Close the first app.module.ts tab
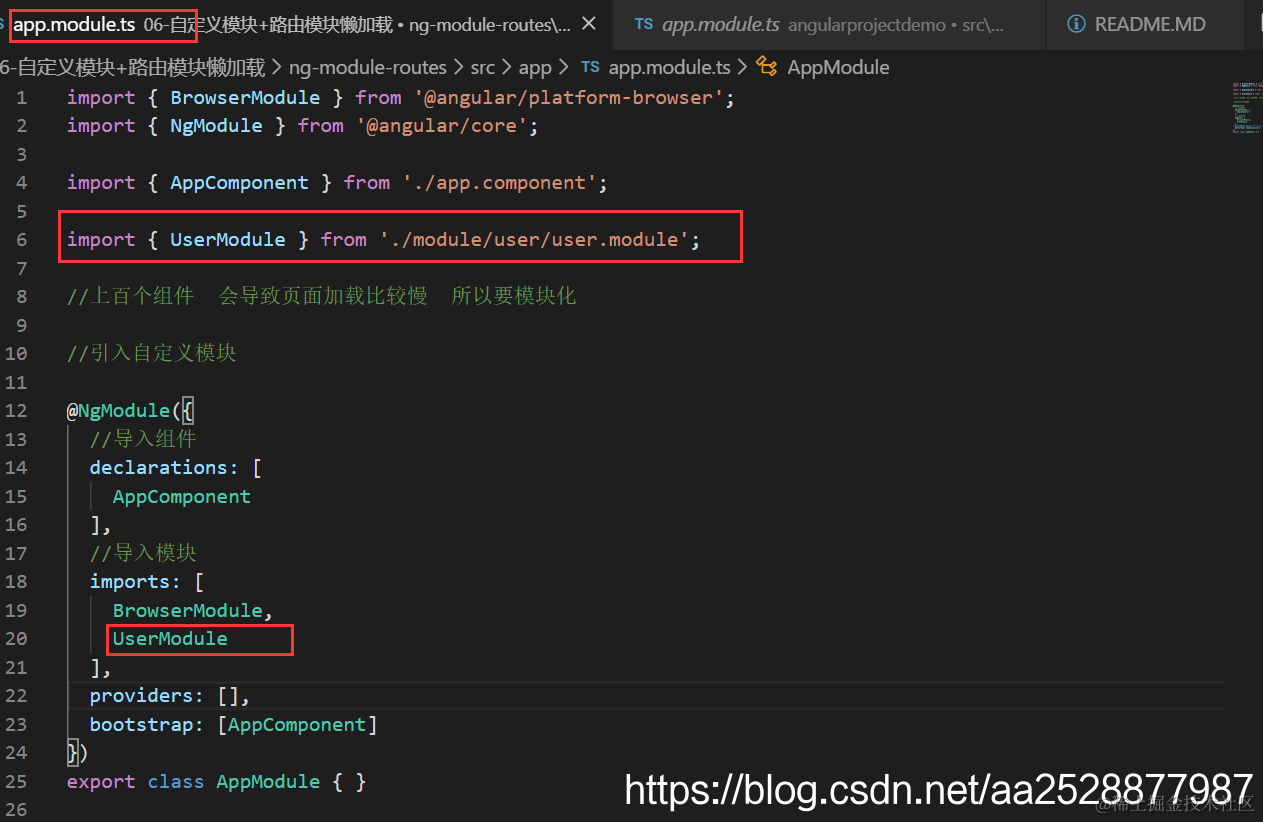 pyautogui.click(x=589, y=23)
